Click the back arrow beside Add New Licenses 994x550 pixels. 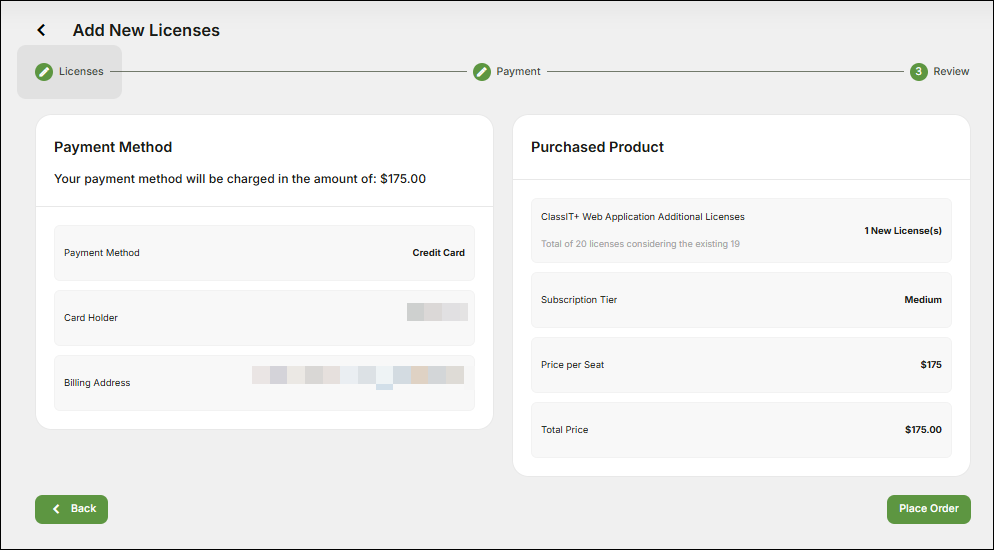click(x=41, y=30)
